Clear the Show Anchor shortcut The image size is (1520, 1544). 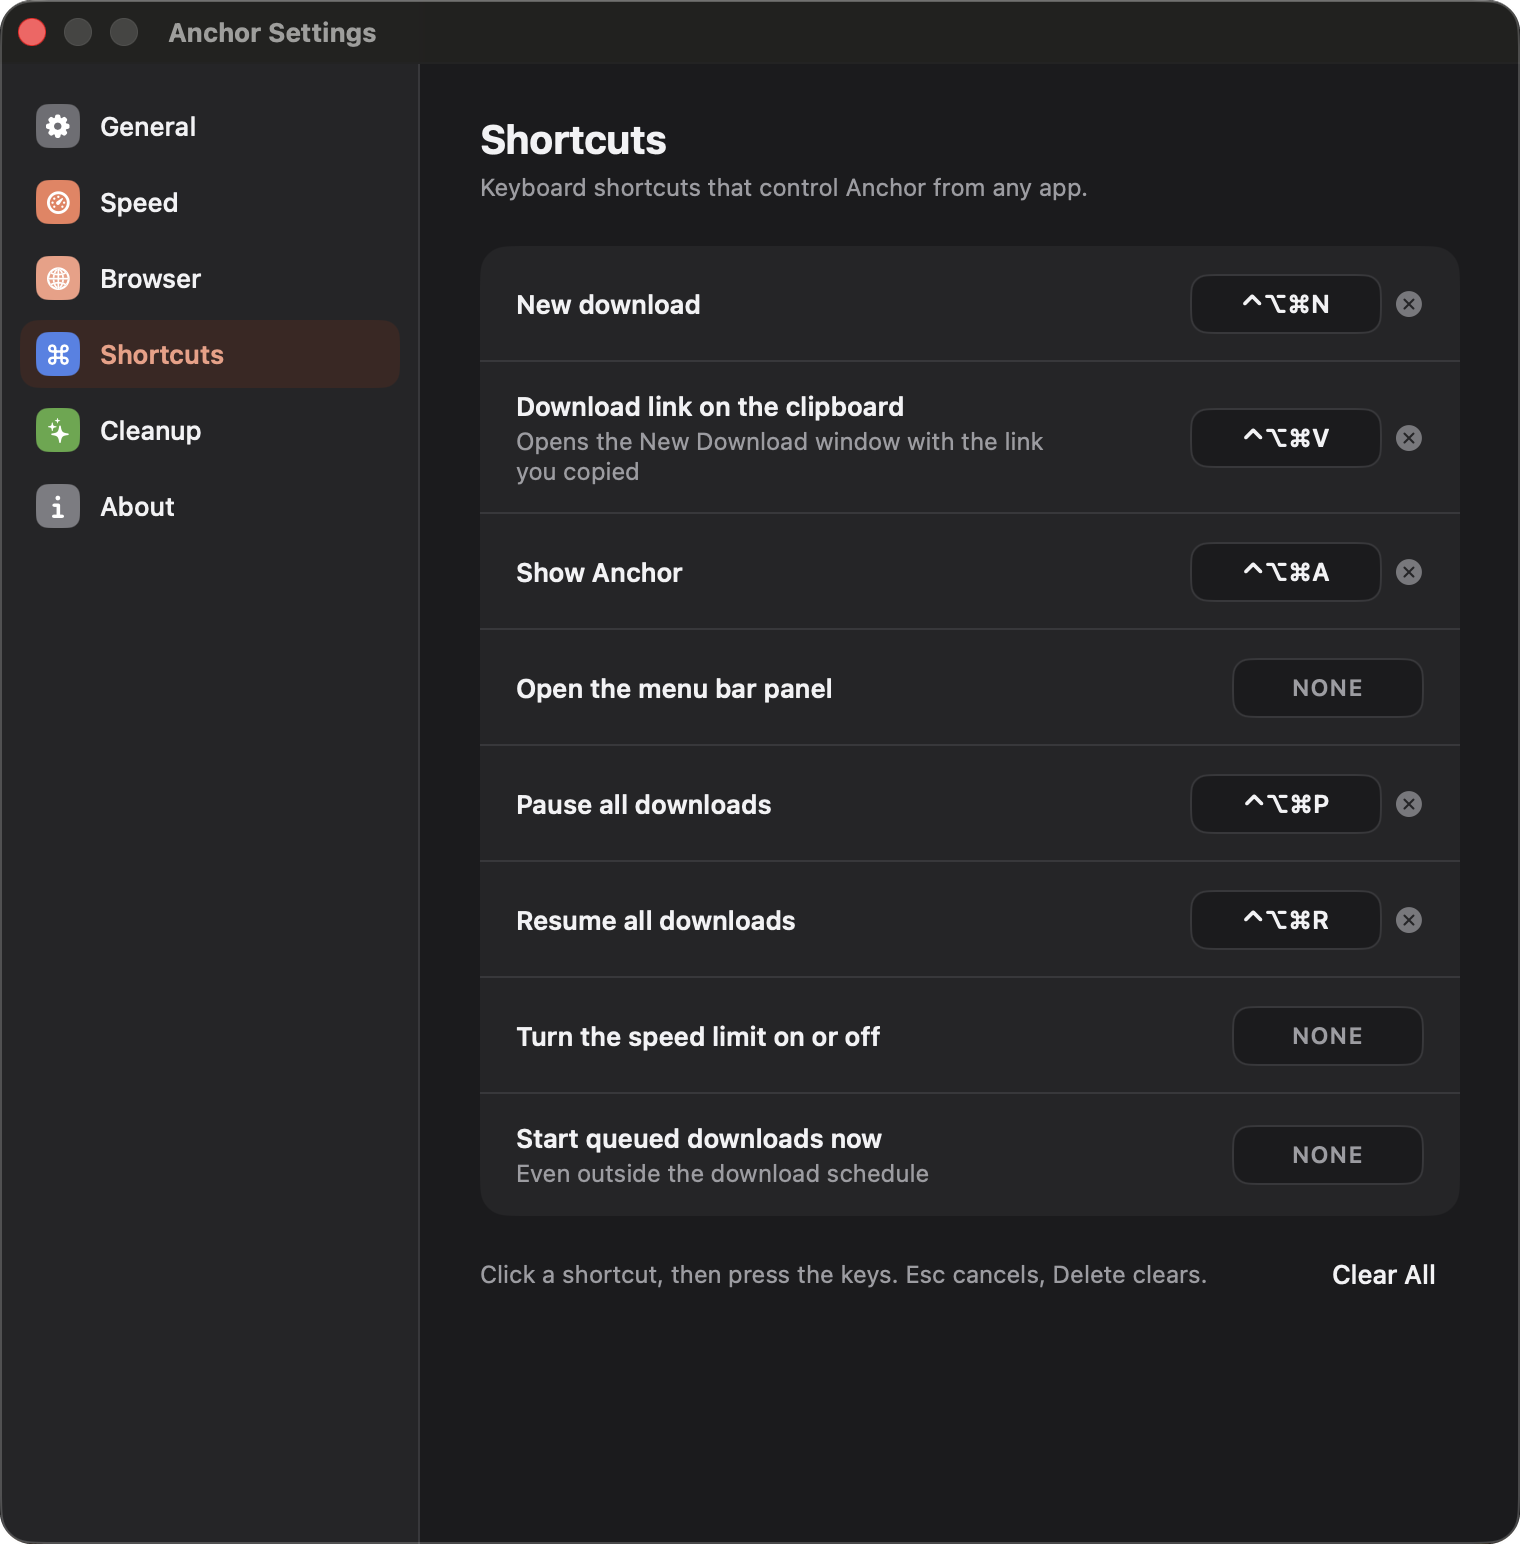1409,572
